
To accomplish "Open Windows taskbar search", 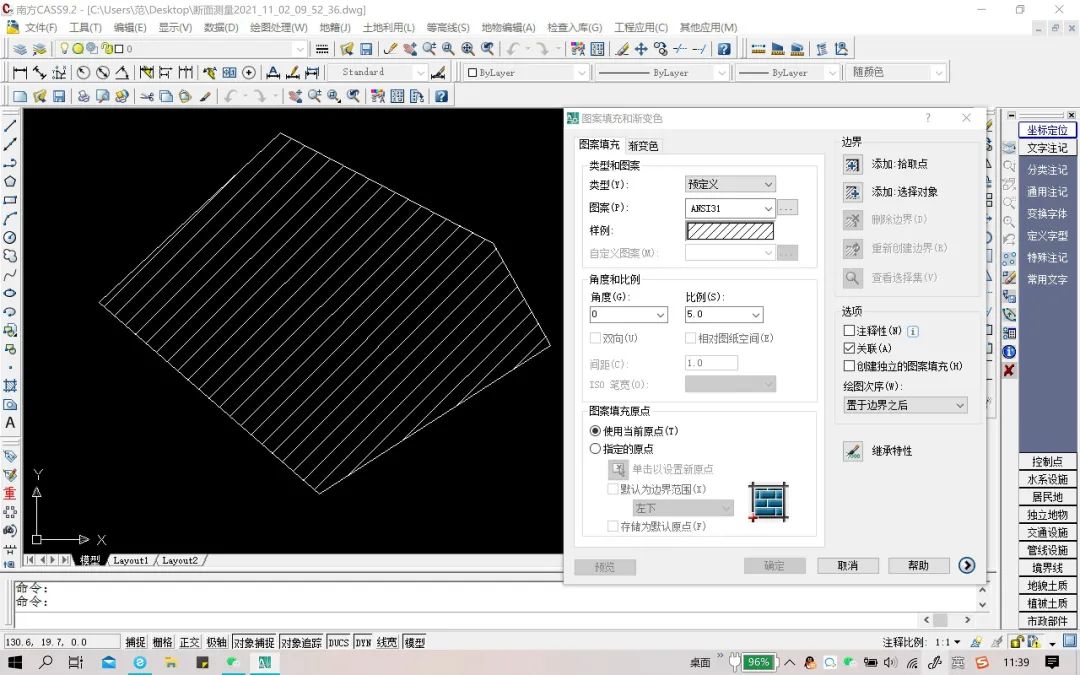I will [45, 662].
